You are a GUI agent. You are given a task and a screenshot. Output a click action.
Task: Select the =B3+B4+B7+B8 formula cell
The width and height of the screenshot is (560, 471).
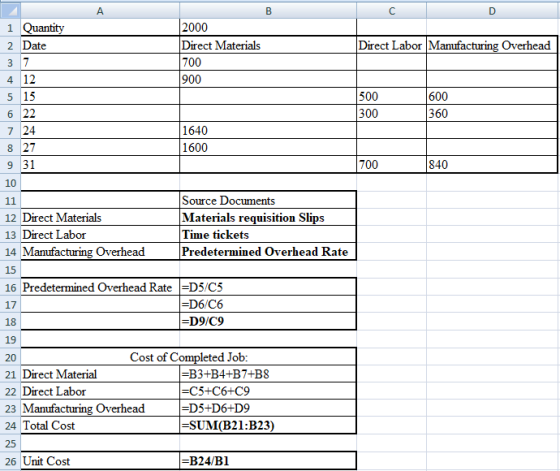[268, 374]
